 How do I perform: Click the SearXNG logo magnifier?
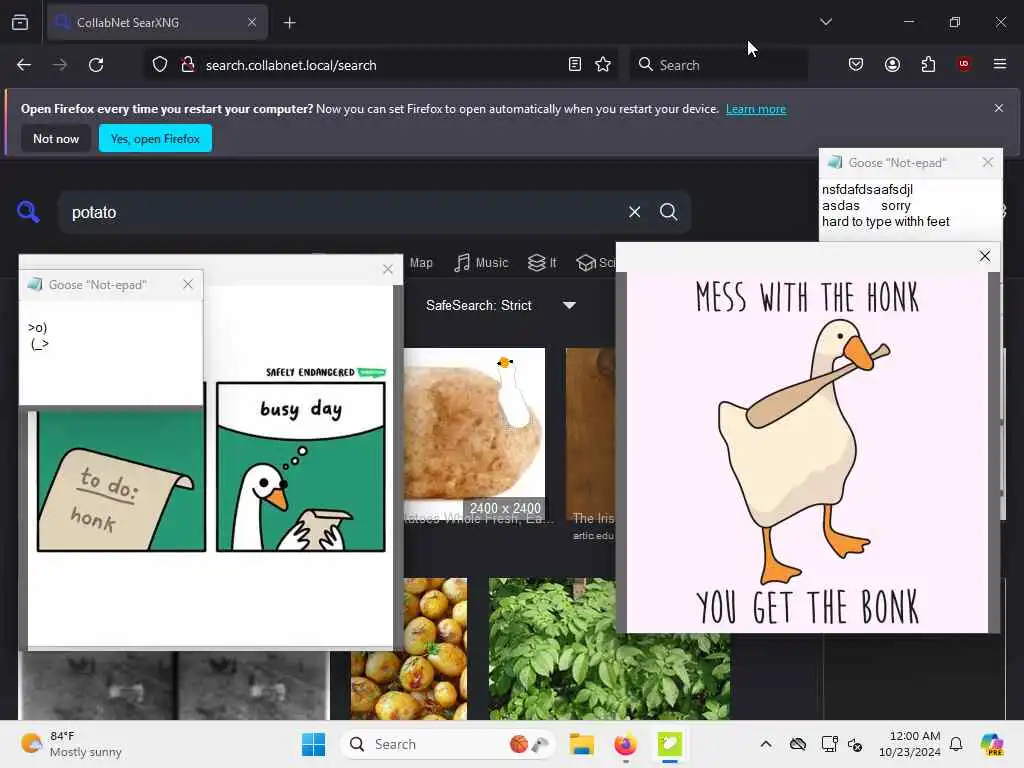point(28,212)
